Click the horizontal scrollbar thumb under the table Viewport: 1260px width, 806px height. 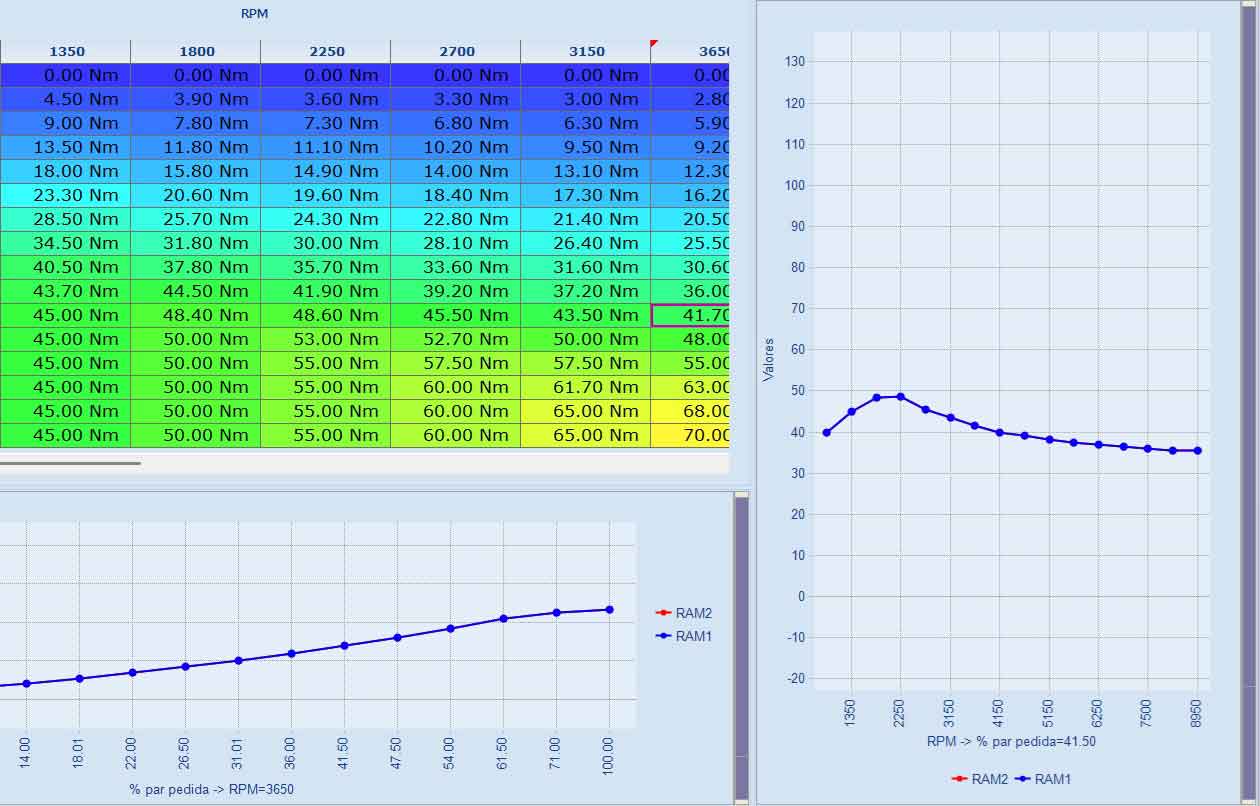[70, 463]
